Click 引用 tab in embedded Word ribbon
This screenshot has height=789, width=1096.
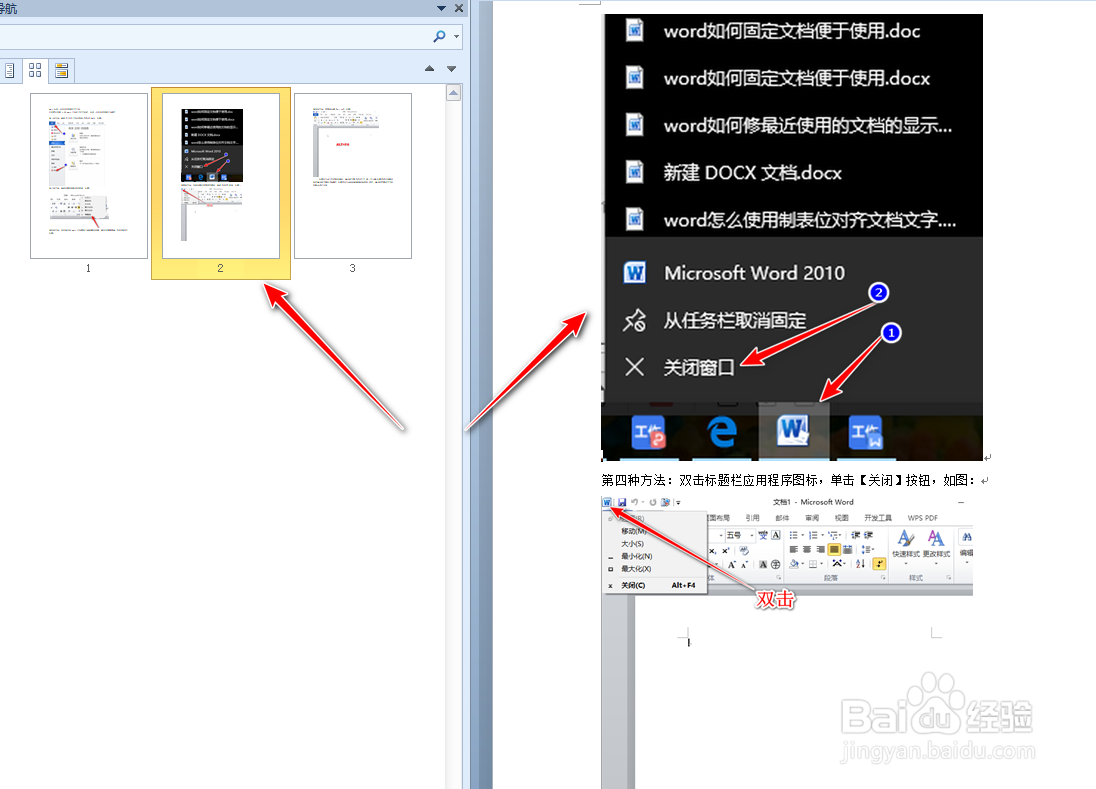752,518
